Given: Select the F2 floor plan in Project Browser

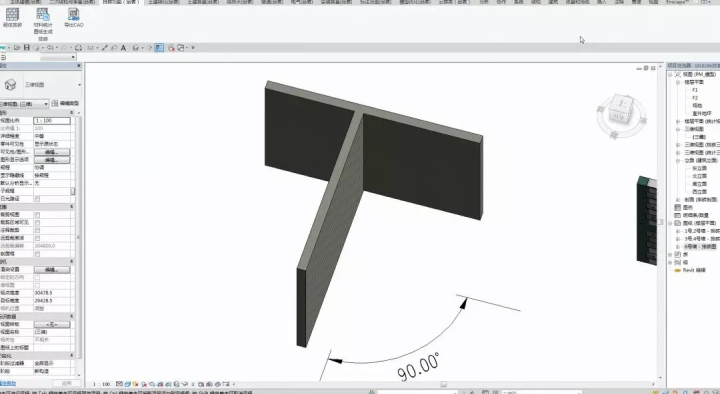Looking at the screenshot, I should (694, 98).
